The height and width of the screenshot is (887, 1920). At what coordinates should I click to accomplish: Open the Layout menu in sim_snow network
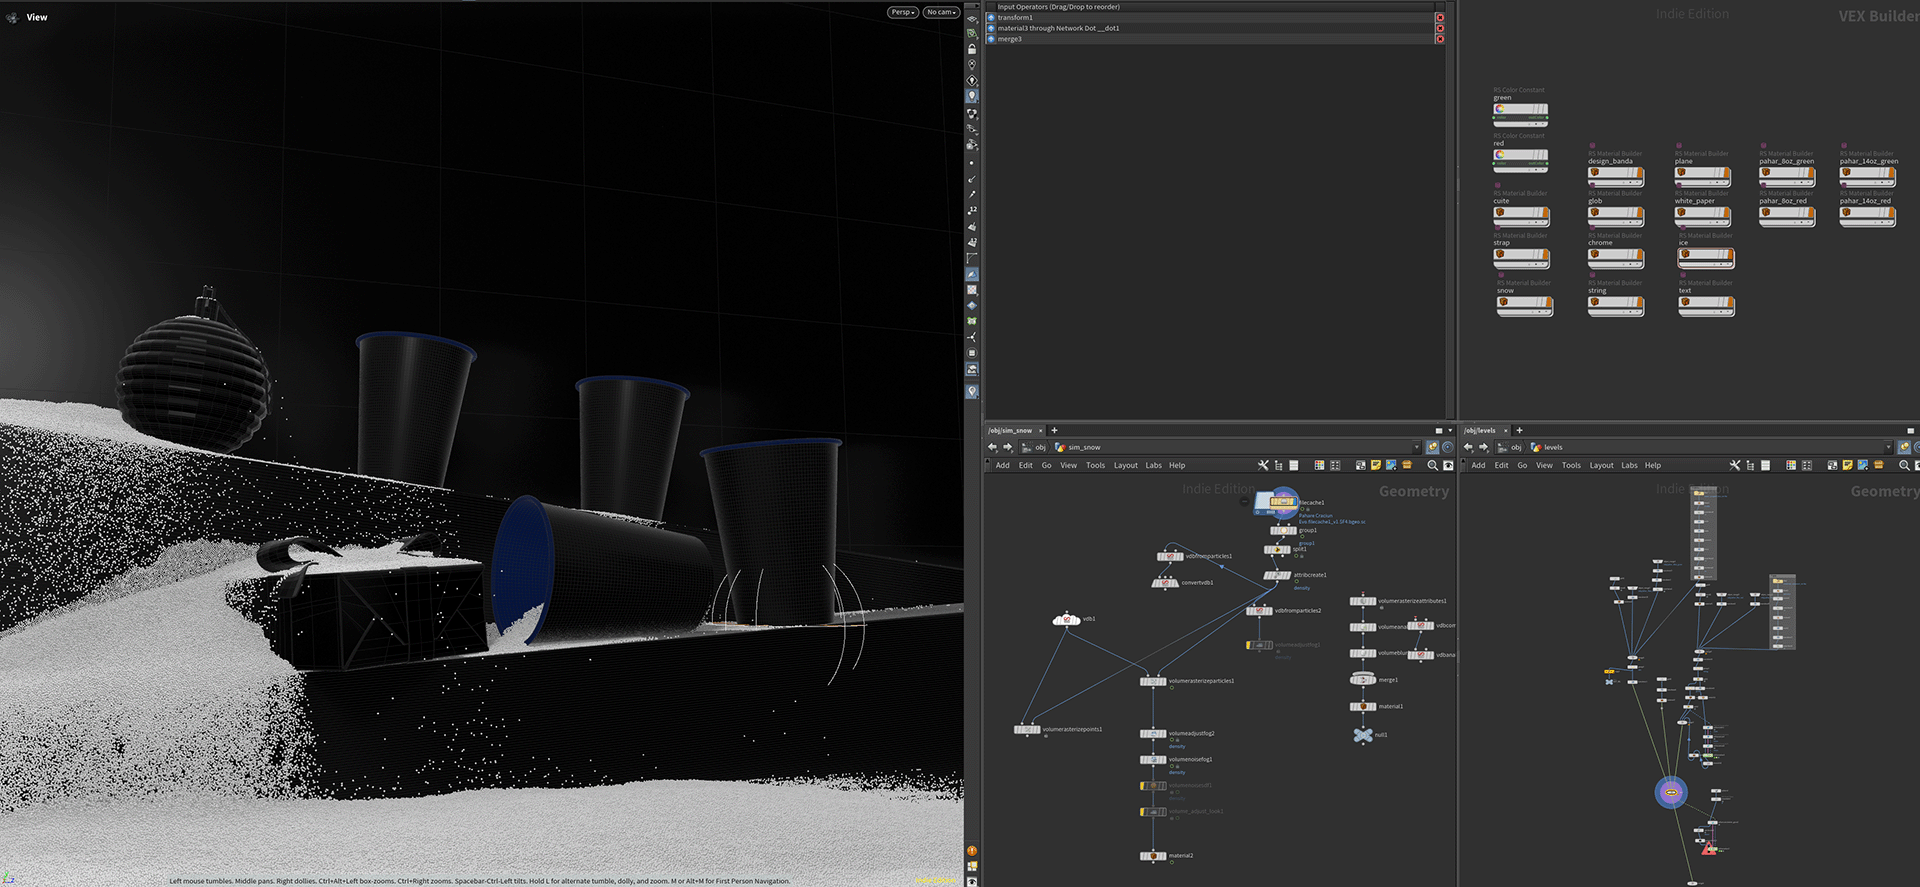(x=1125, y=465)
